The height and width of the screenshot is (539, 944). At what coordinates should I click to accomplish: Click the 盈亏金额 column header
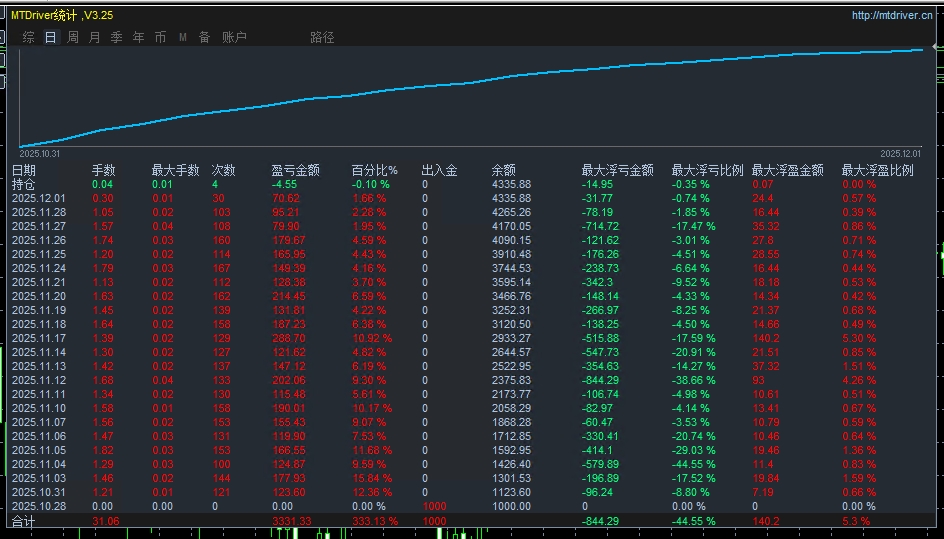[295, 170]
